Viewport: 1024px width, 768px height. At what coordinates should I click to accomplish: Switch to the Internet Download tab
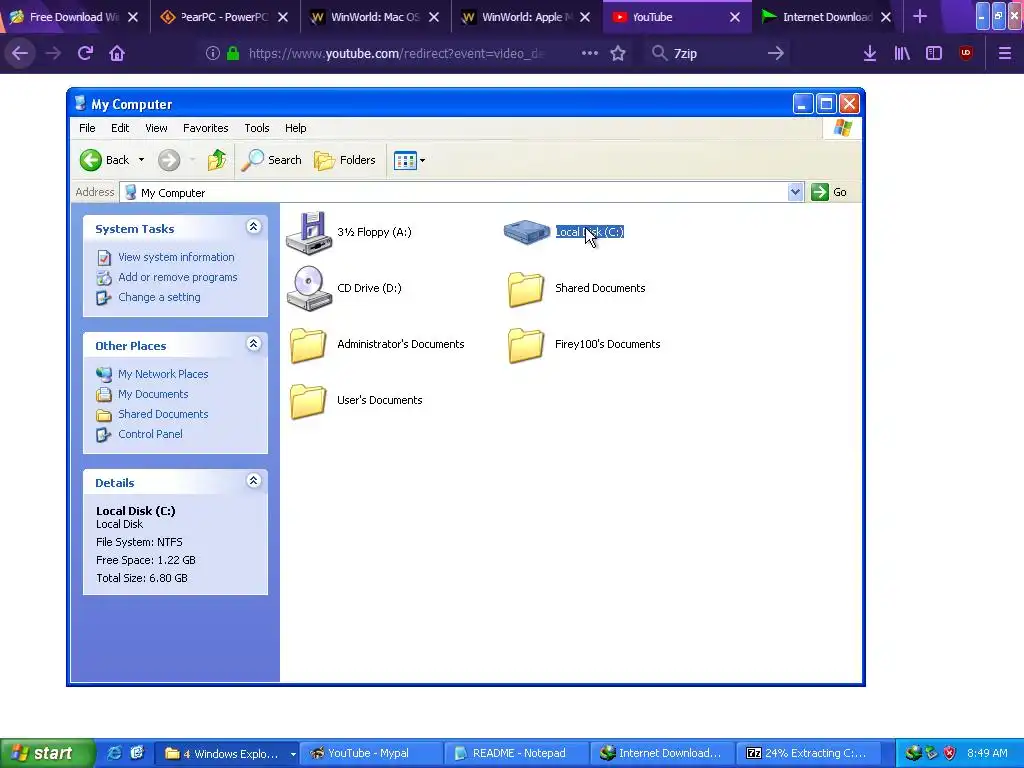[x=827, y=17]
